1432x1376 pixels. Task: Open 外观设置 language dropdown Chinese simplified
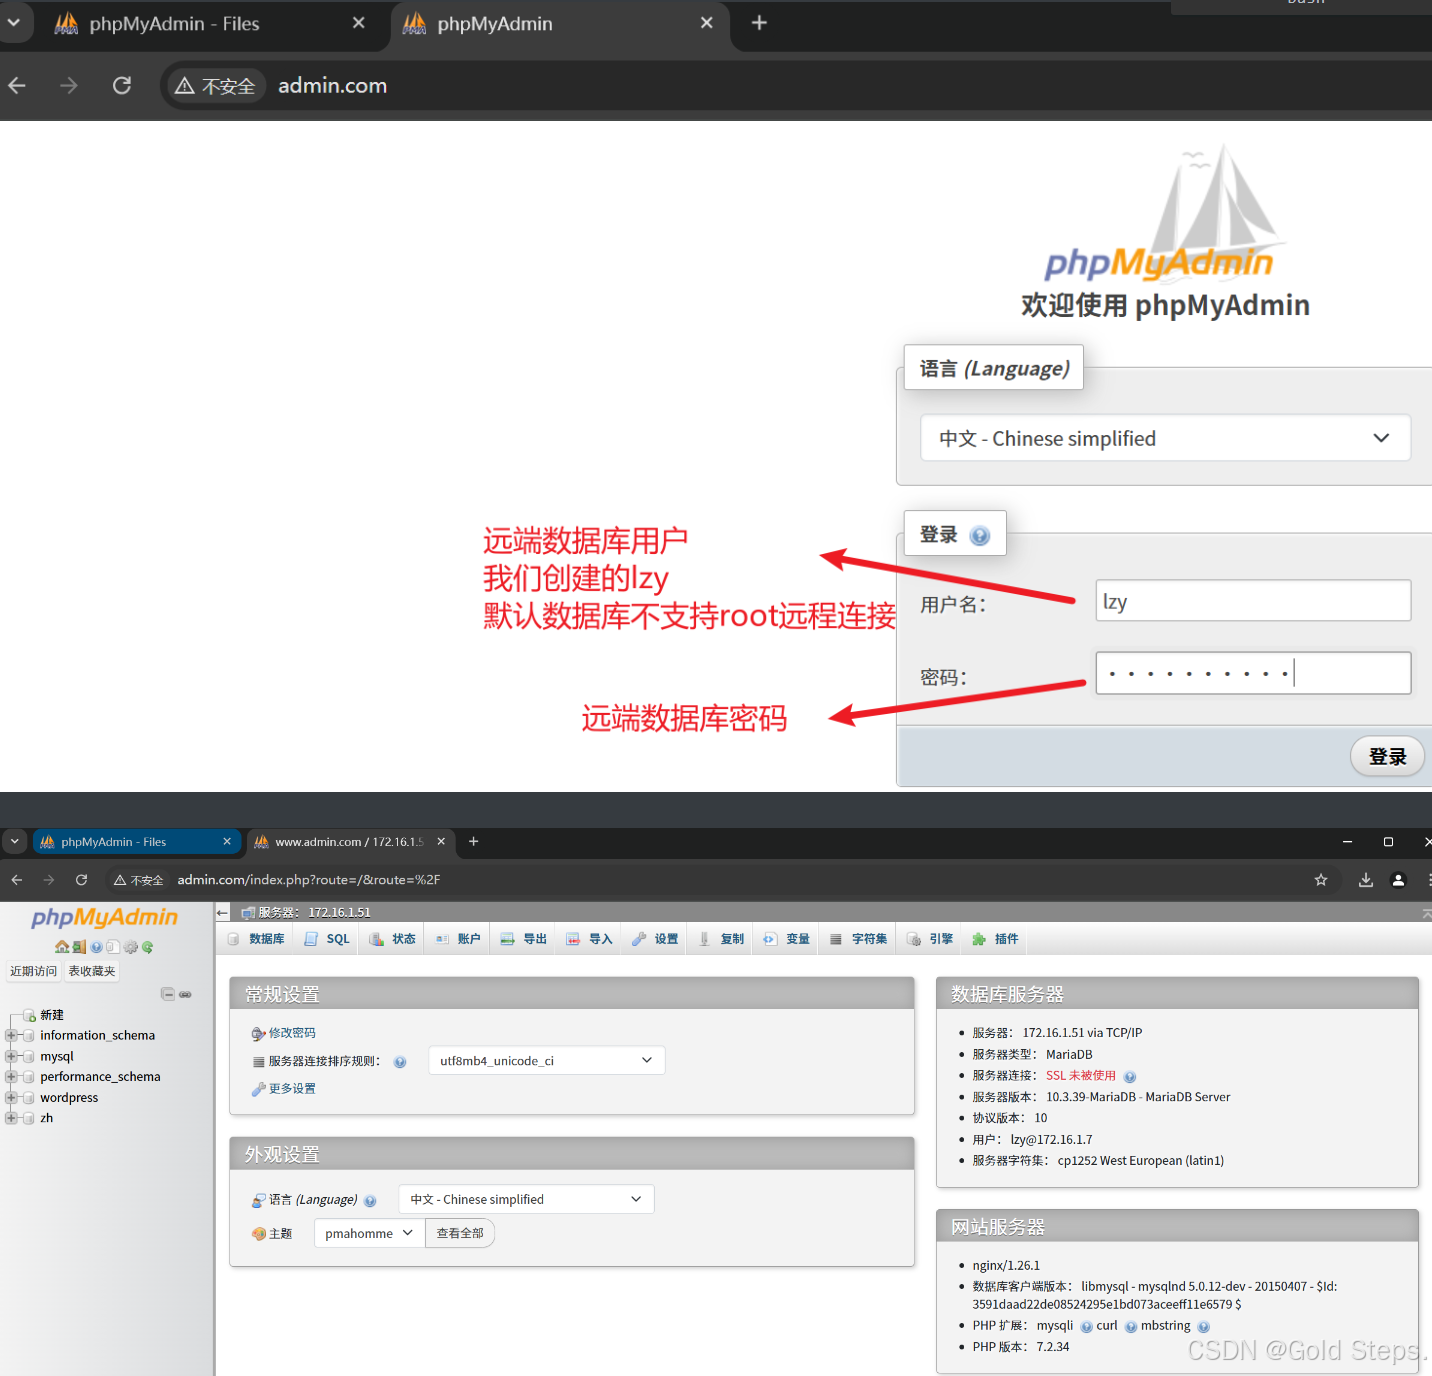pos(526,1199)
